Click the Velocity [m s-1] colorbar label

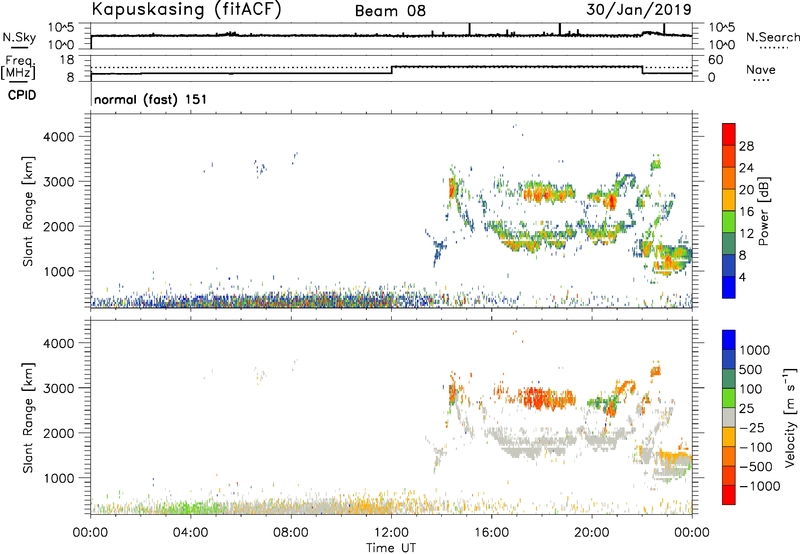click(x=790, y=417)
